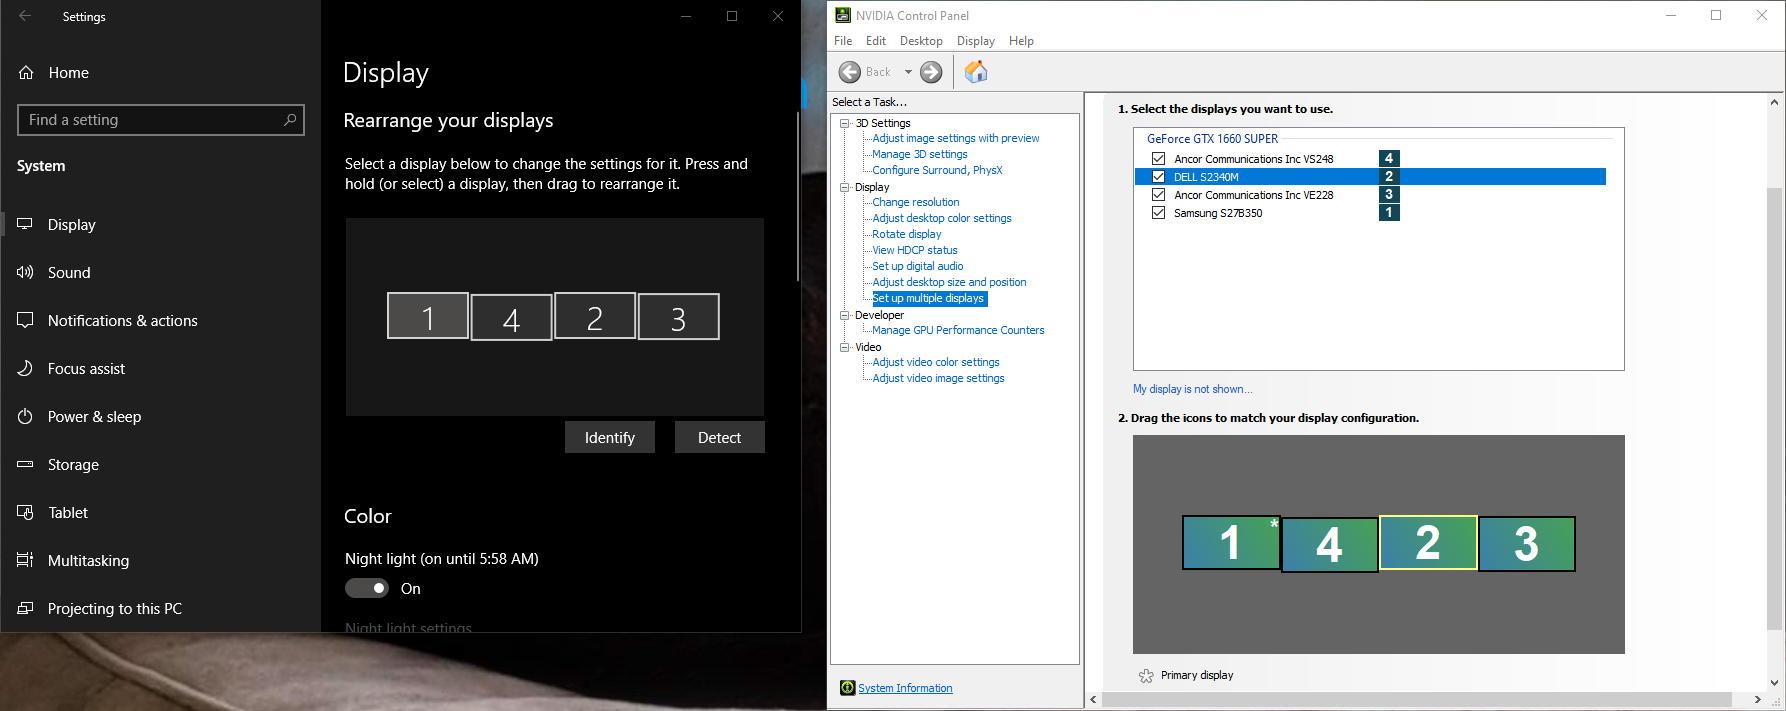The height and width of the screenshot is (711, 1786).
Task: Open Configure Surround, PhysX
Action: 937,170
